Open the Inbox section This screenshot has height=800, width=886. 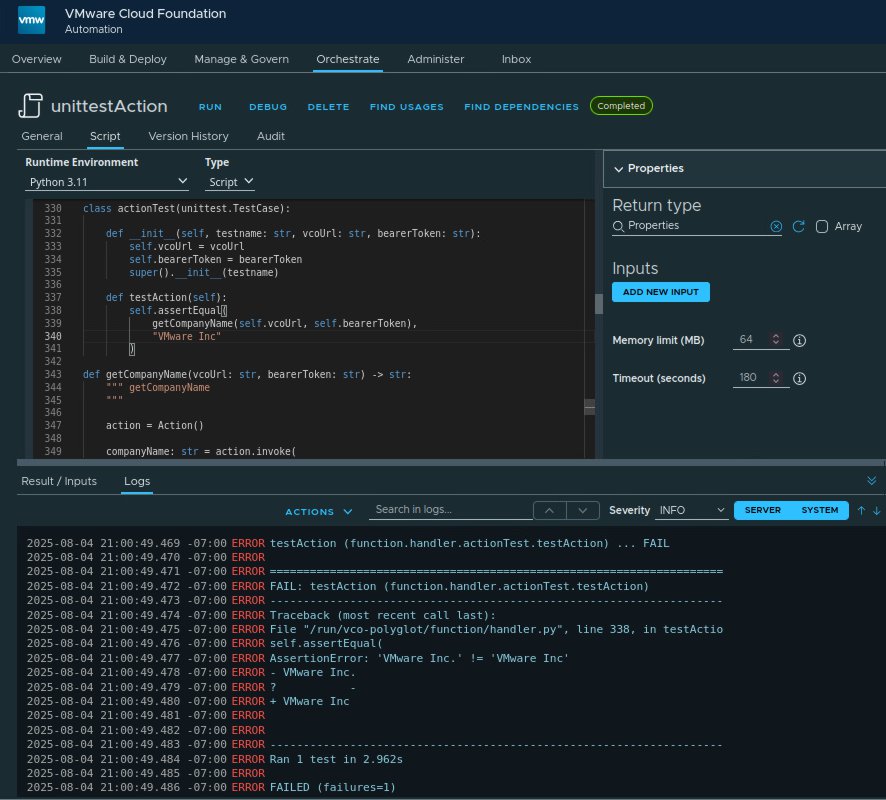[x=516, y=59]
